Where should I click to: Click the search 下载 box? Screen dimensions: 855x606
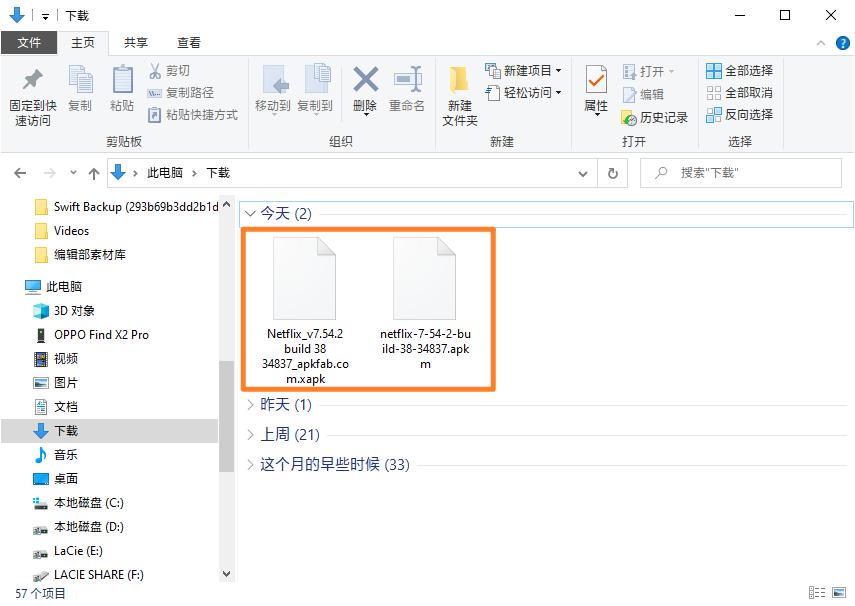(x=741, y=173)
